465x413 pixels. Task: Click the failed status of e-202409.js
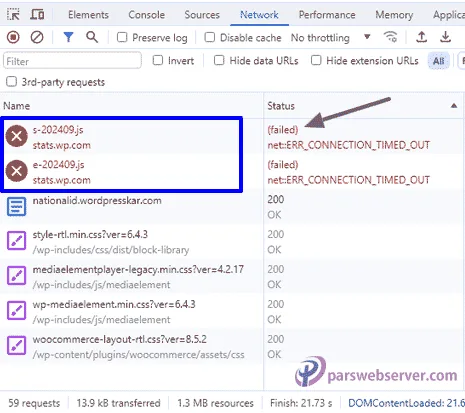pos(283,165)
